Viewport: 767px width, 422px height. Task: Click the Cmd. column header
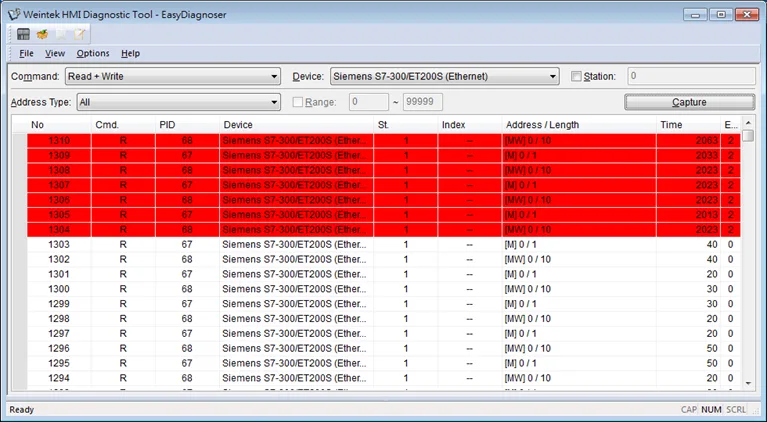123,125
